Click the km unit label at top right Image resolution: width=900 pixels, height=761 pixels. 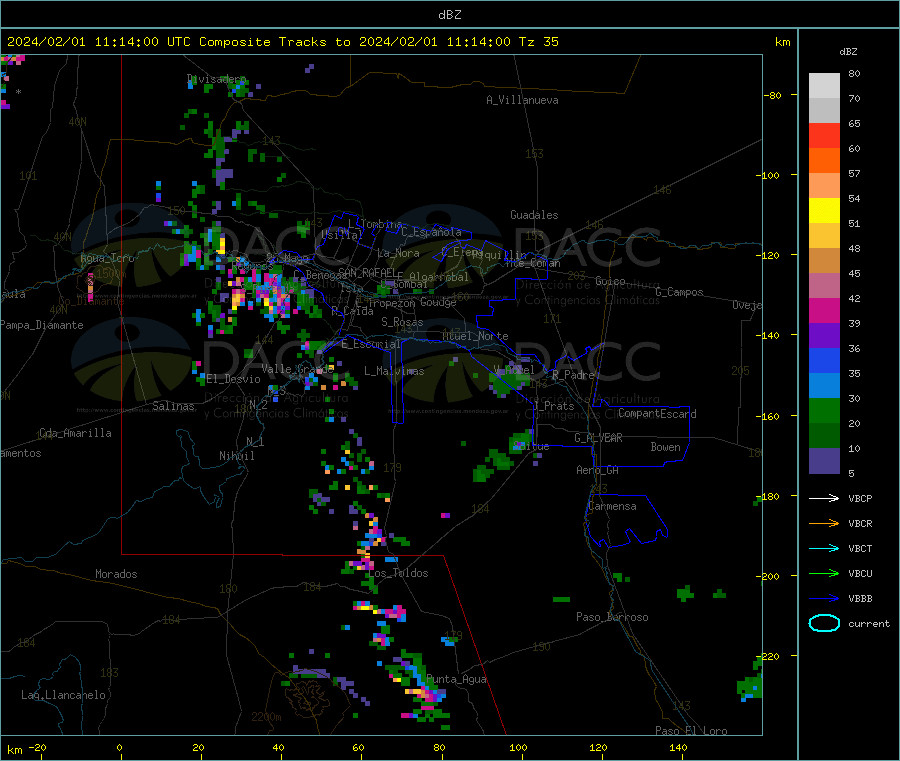(x=782, y=42)
